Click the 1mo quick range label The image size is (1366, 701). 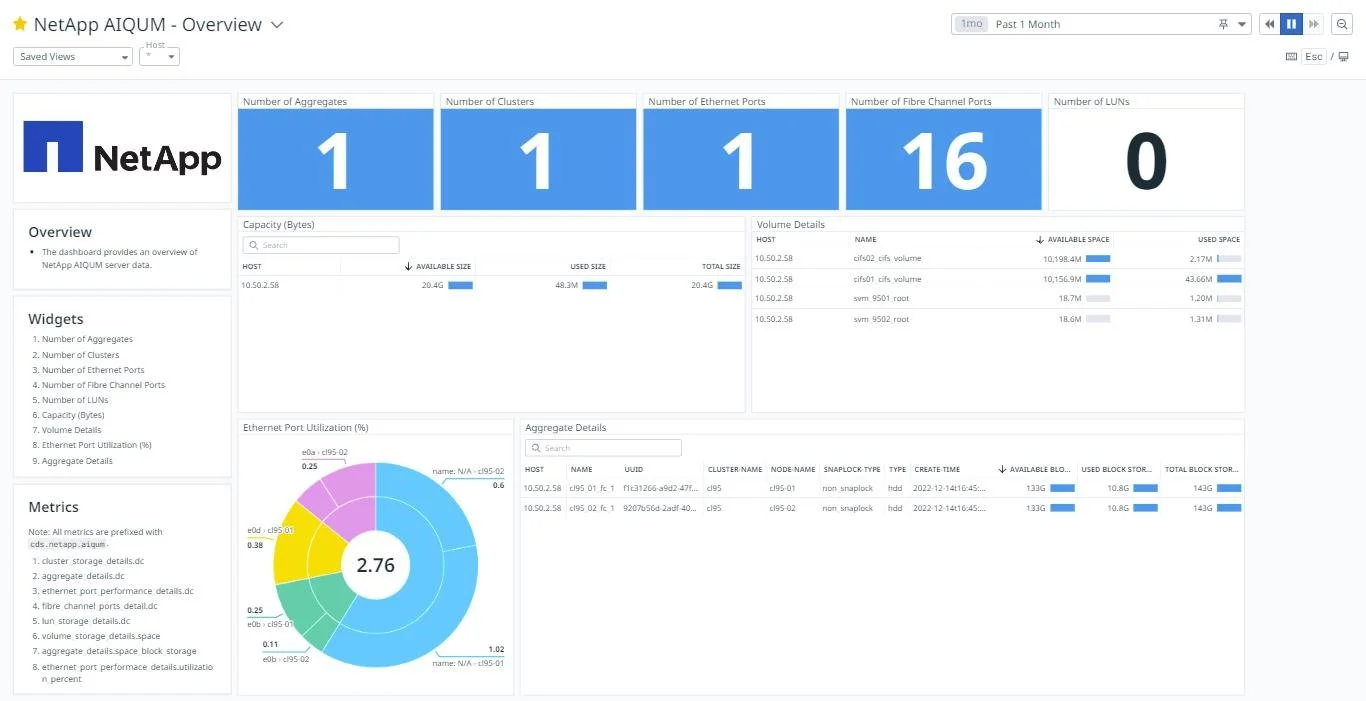(969, 23)
